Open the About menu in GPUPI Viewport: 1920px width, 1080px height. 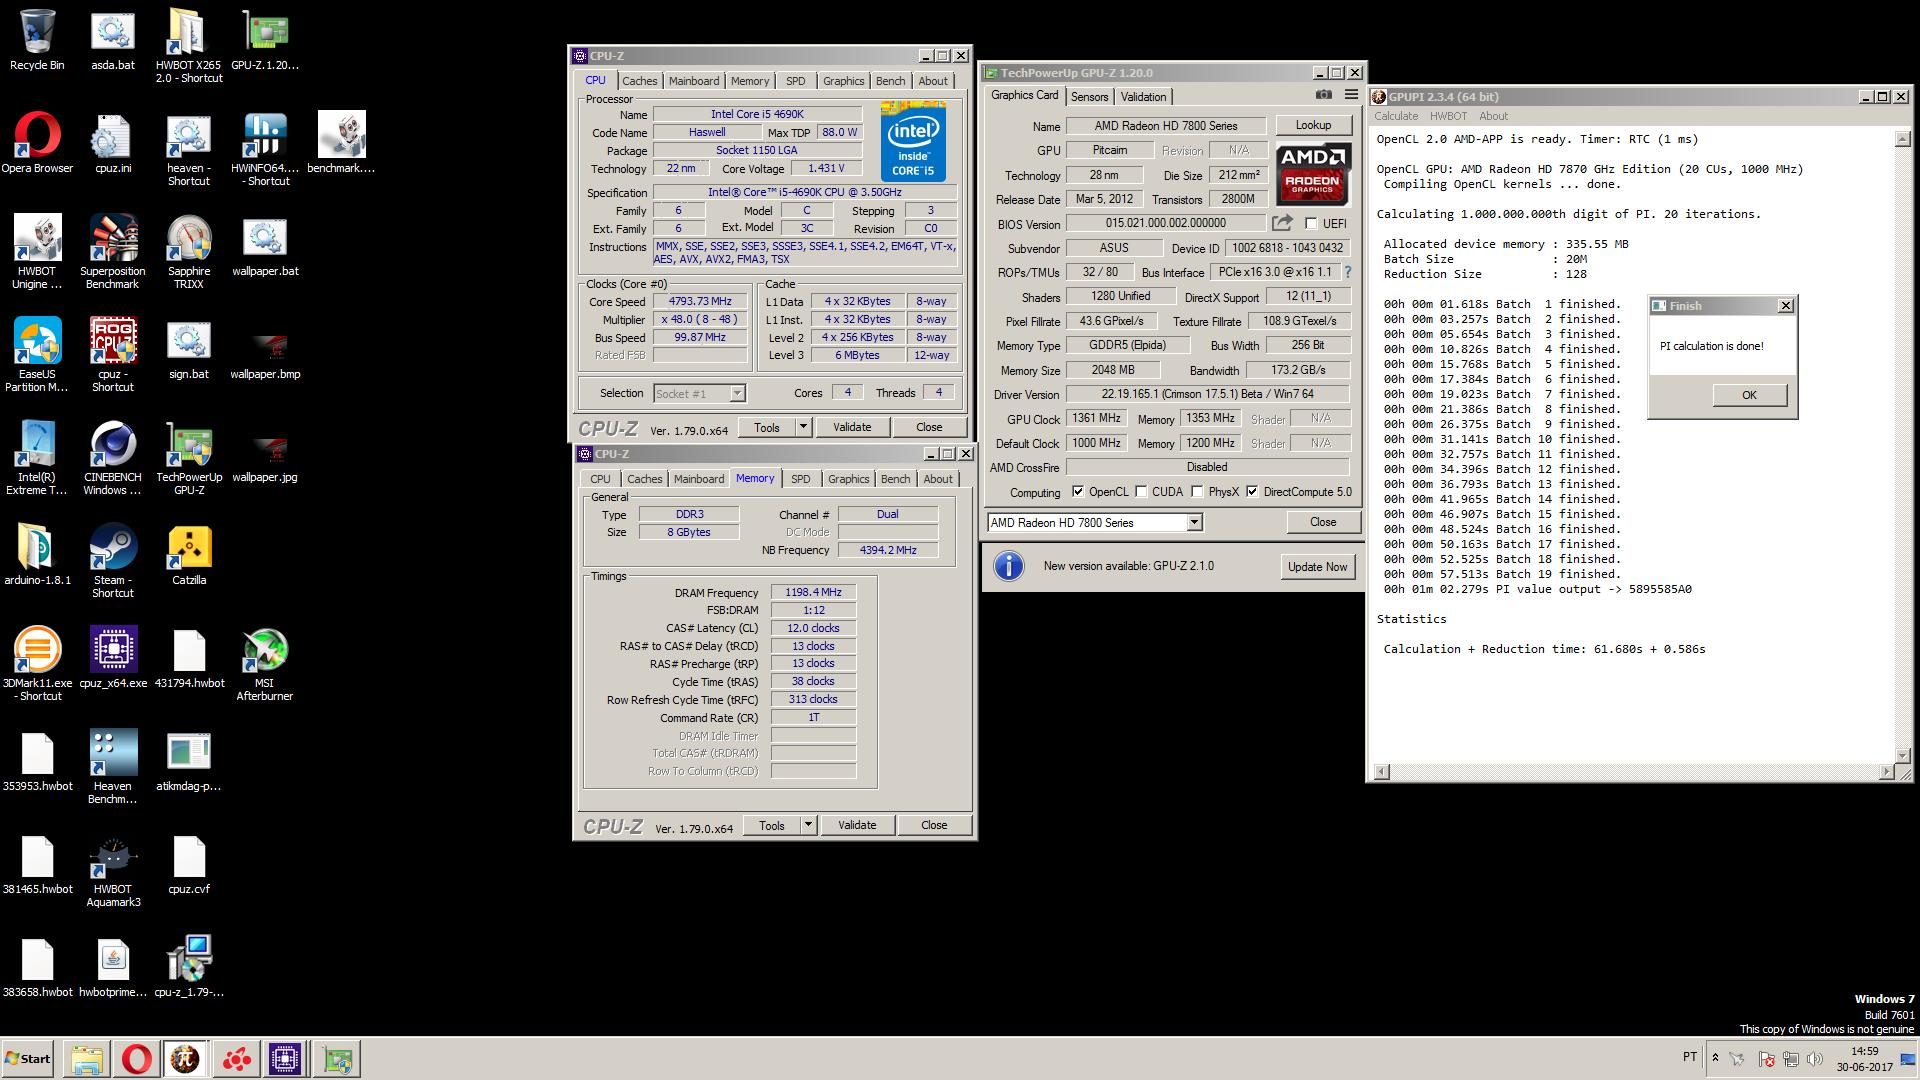coord(1493,116)
